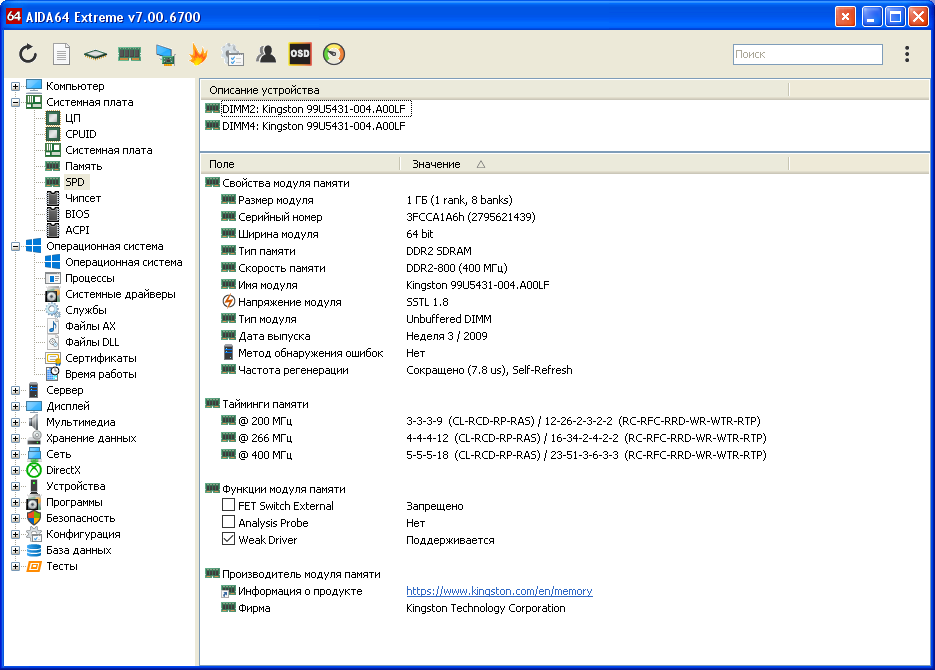
Task: Expand the Компьютер tree node
Action: click(x=16, y=86)
